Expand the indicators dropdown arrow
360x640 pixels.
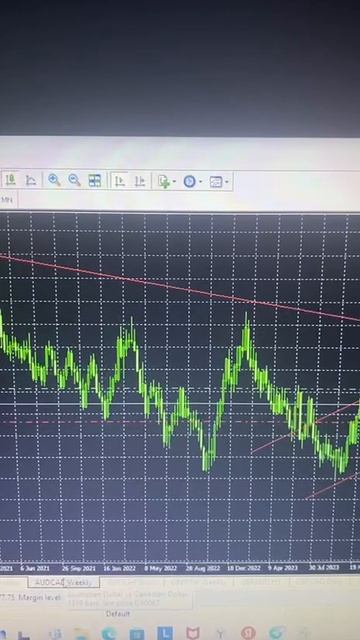tap(174, 182)
